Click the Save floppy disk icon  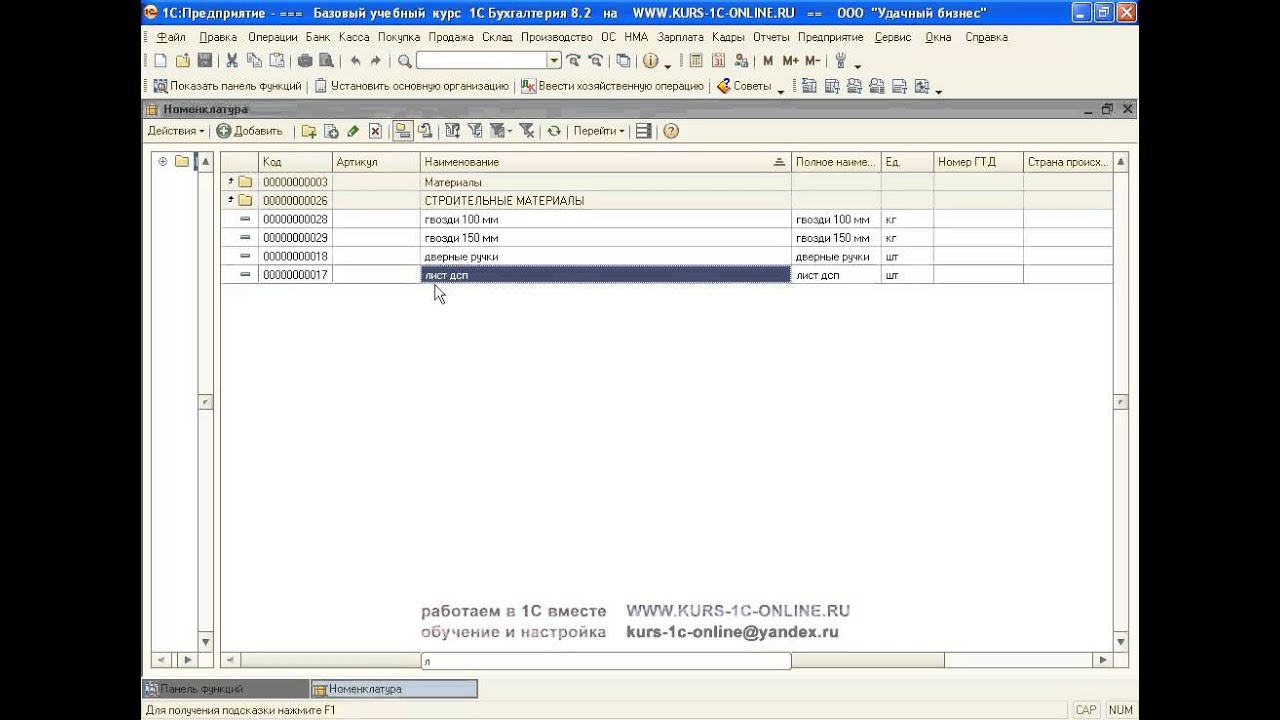[x=204, y=61]
